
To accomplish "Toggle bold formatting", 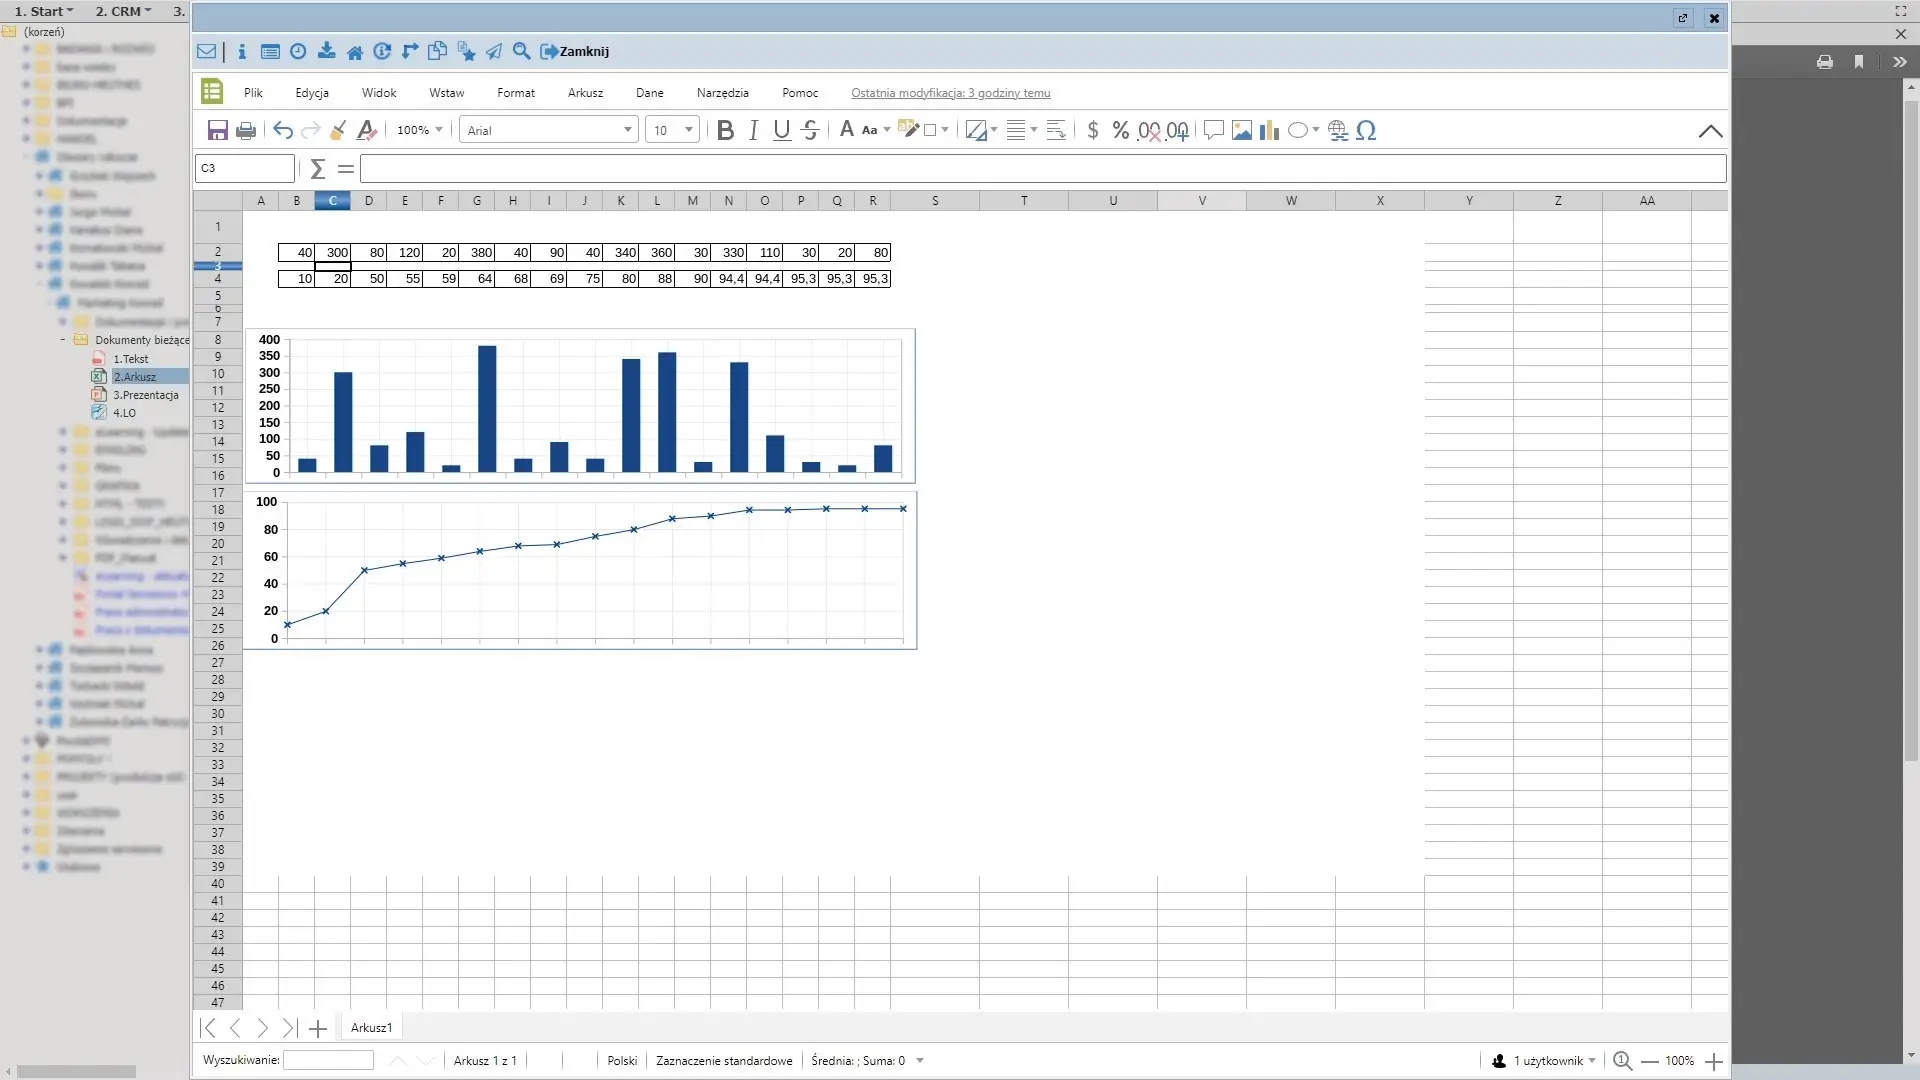I will coord(726,130).
